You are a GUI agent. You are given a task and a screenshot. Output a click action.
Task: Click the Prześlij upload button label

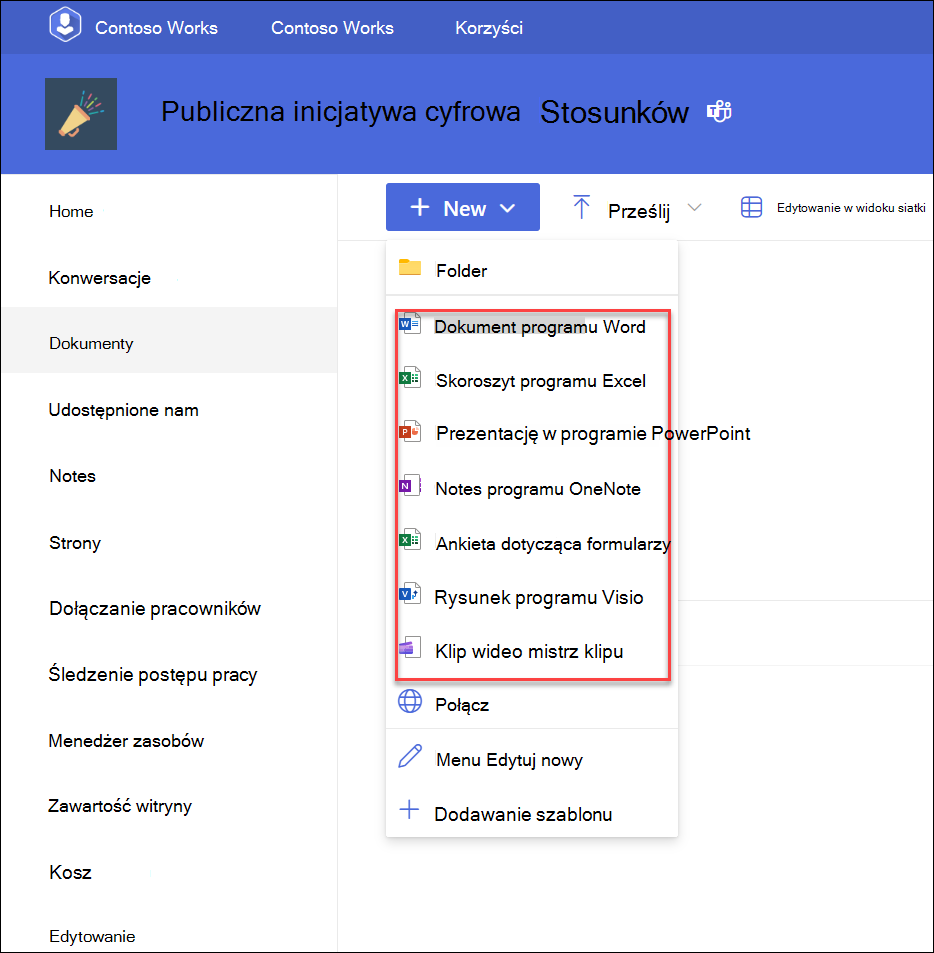[639, 212]
